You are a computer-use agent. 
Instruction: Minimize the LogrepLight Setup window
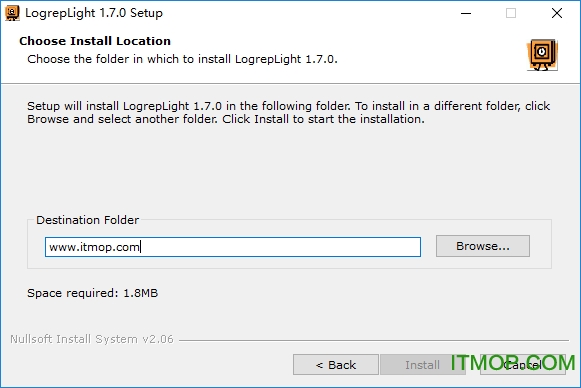tap(466, 13)
